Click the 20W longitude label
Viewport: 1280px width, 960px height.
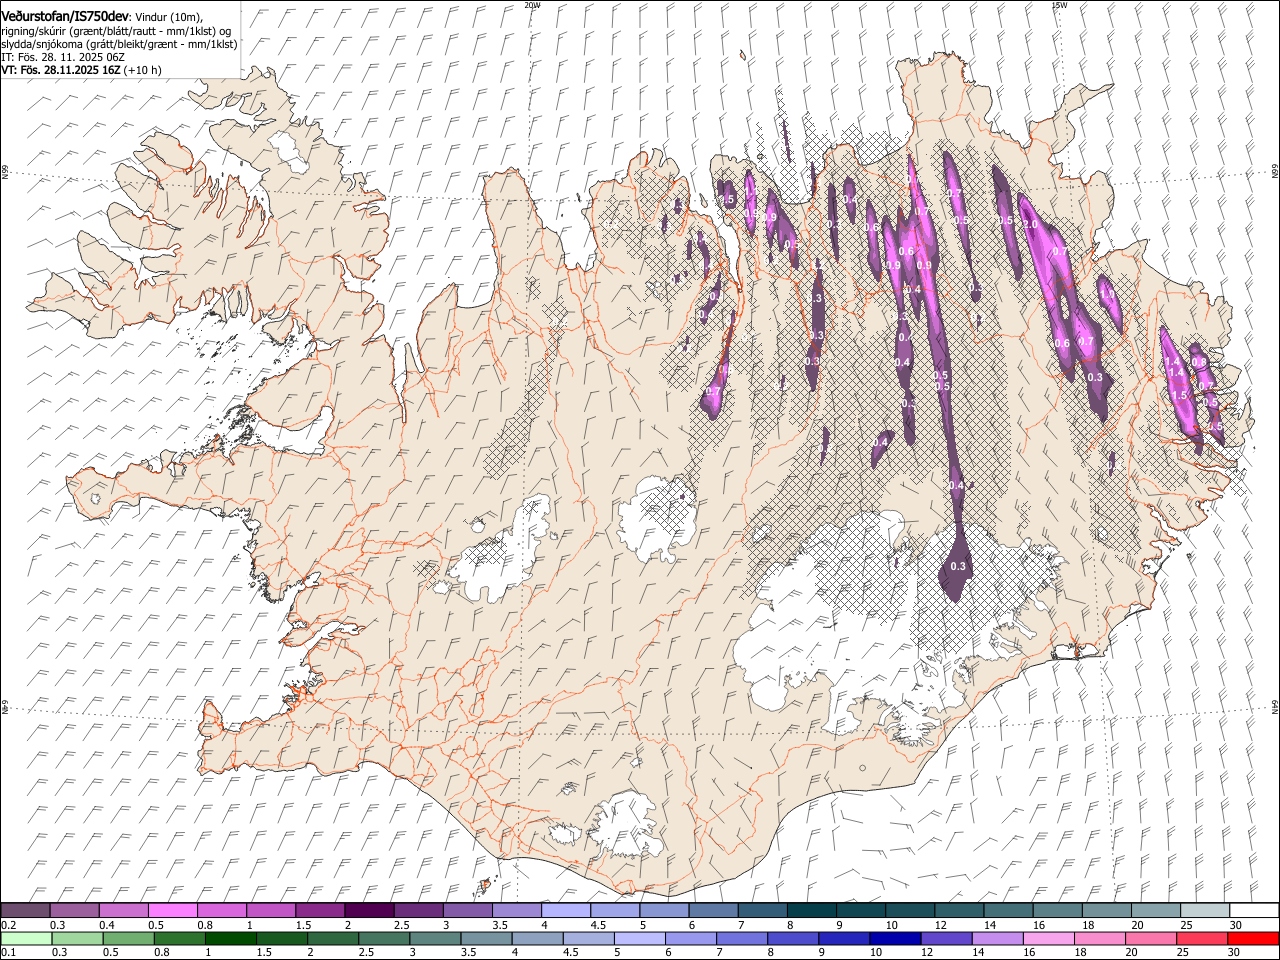point(532,5)
